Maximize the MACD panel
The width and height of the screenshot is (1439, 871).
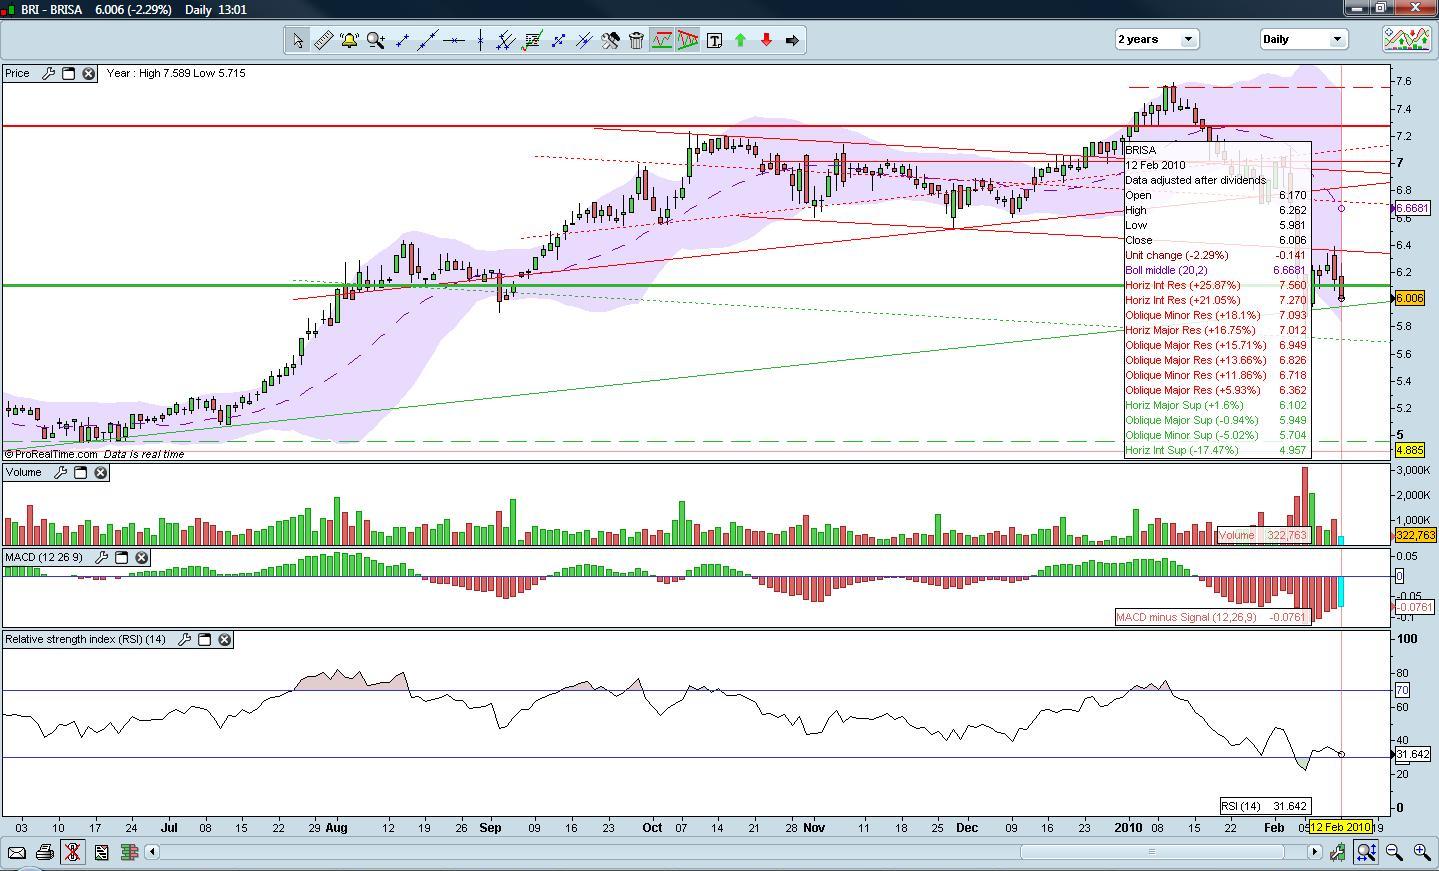point(121,557)
